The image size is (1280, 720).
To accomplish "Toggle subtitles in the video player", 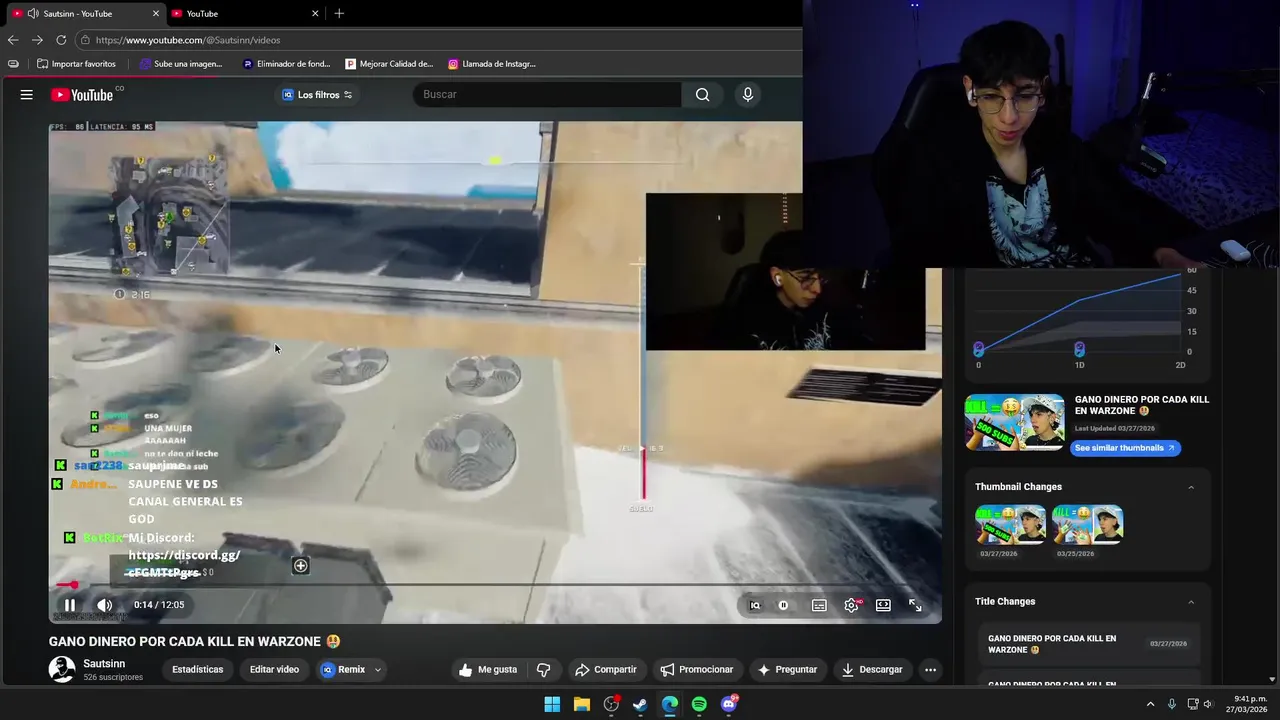I will click(819, 605).
